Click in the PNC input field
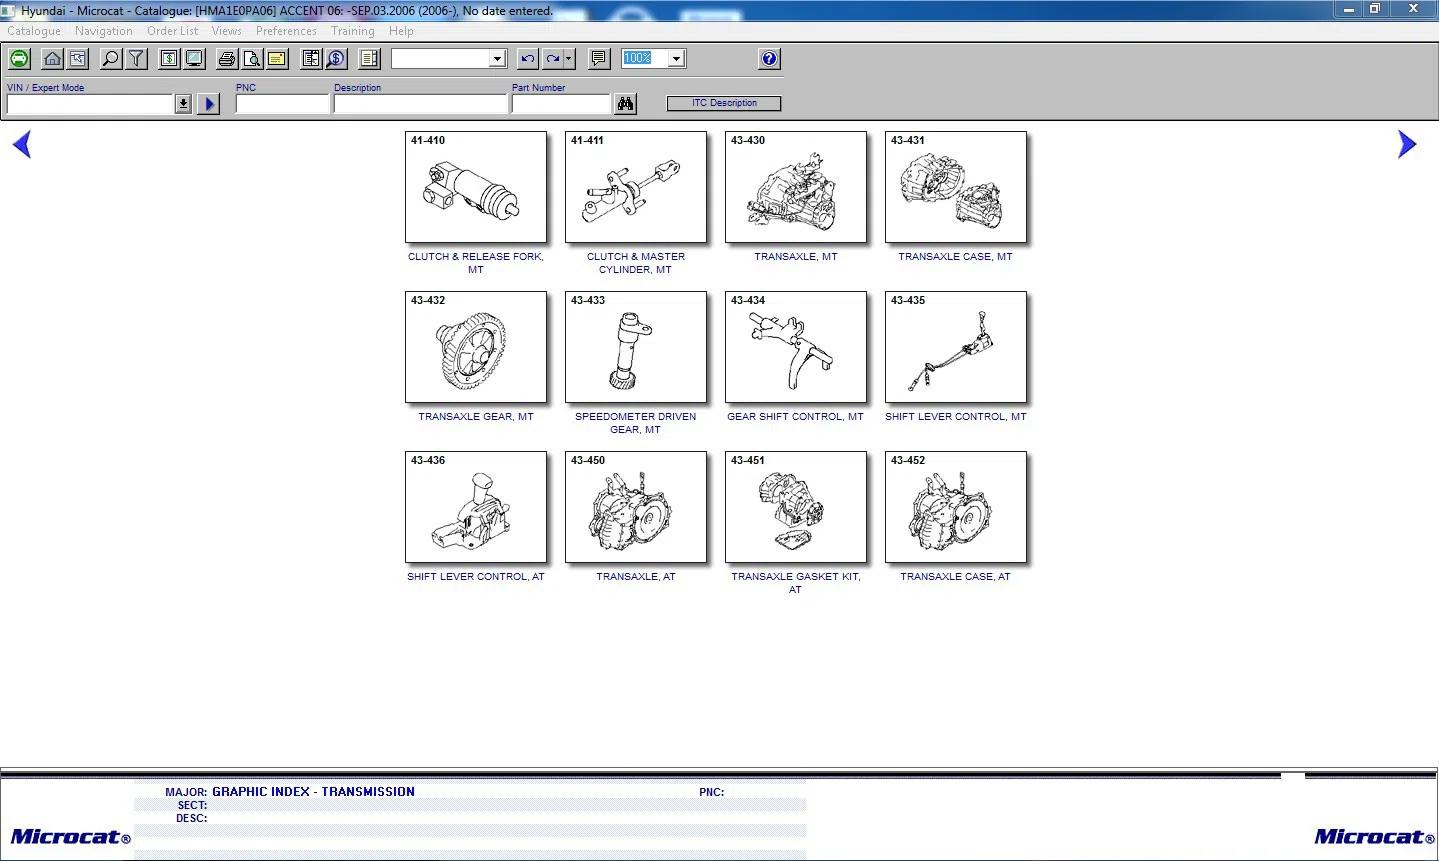 coord(283,104)
